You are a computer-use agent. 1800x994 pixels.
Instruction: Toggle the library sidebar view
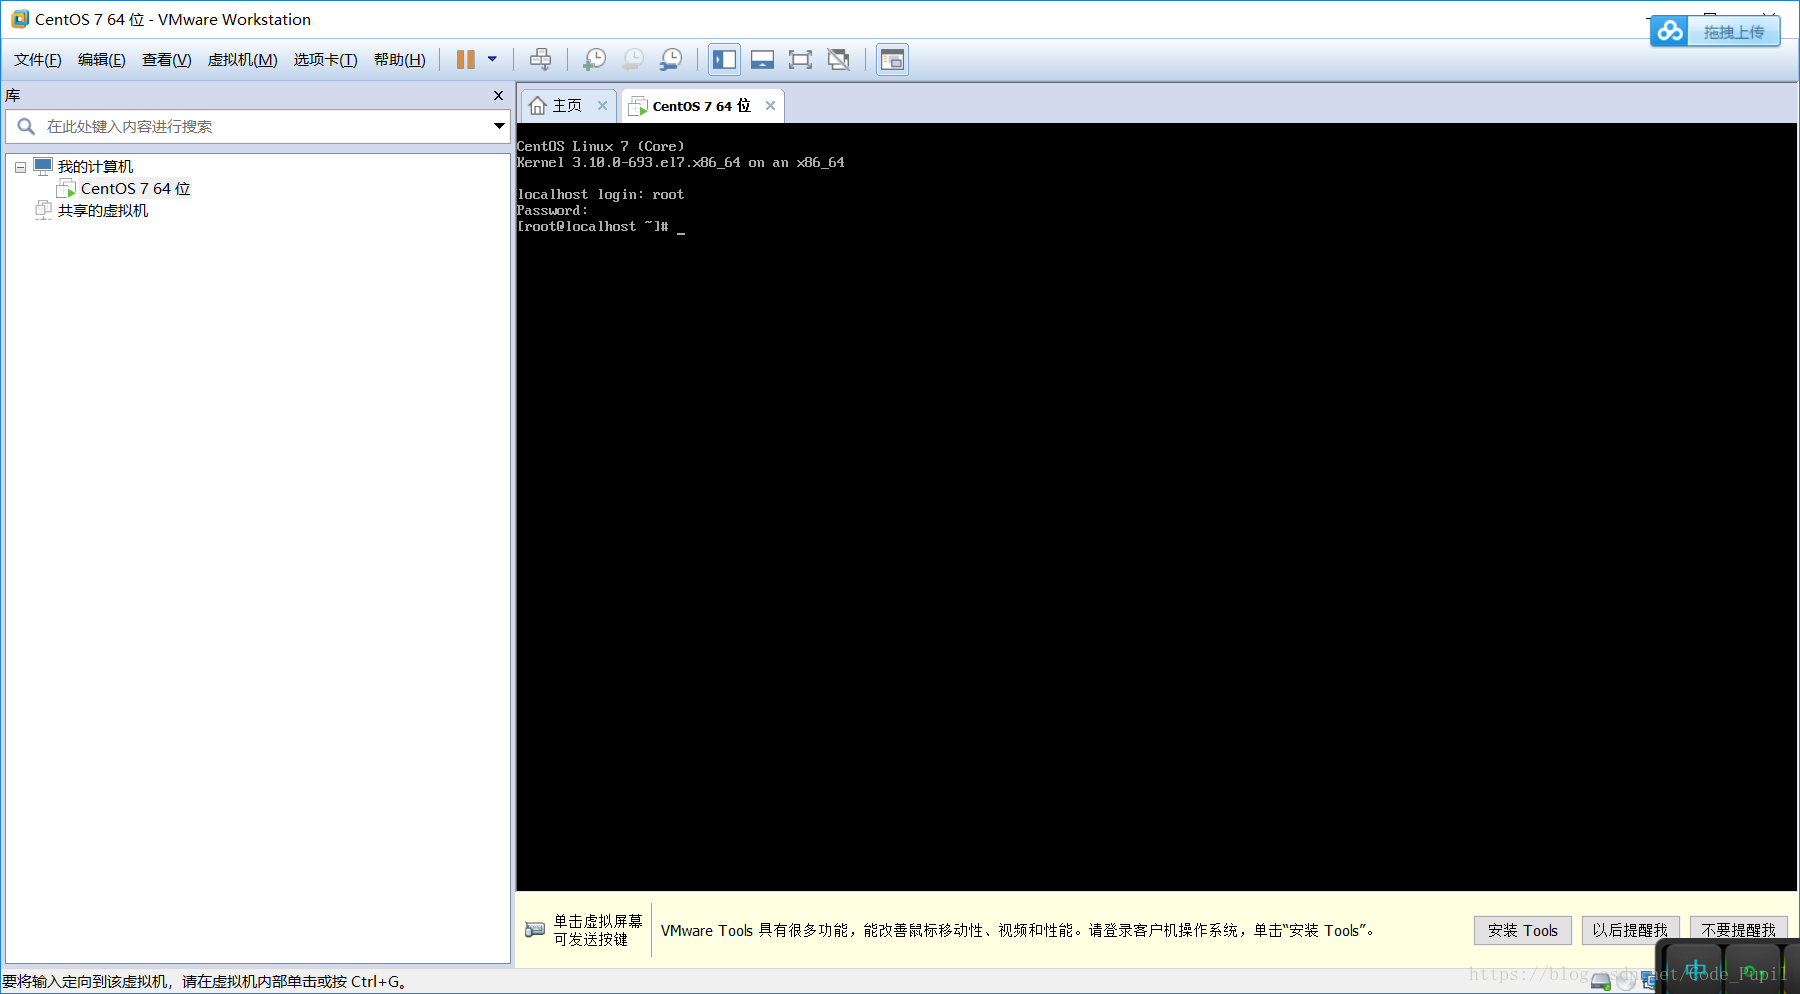725,60
